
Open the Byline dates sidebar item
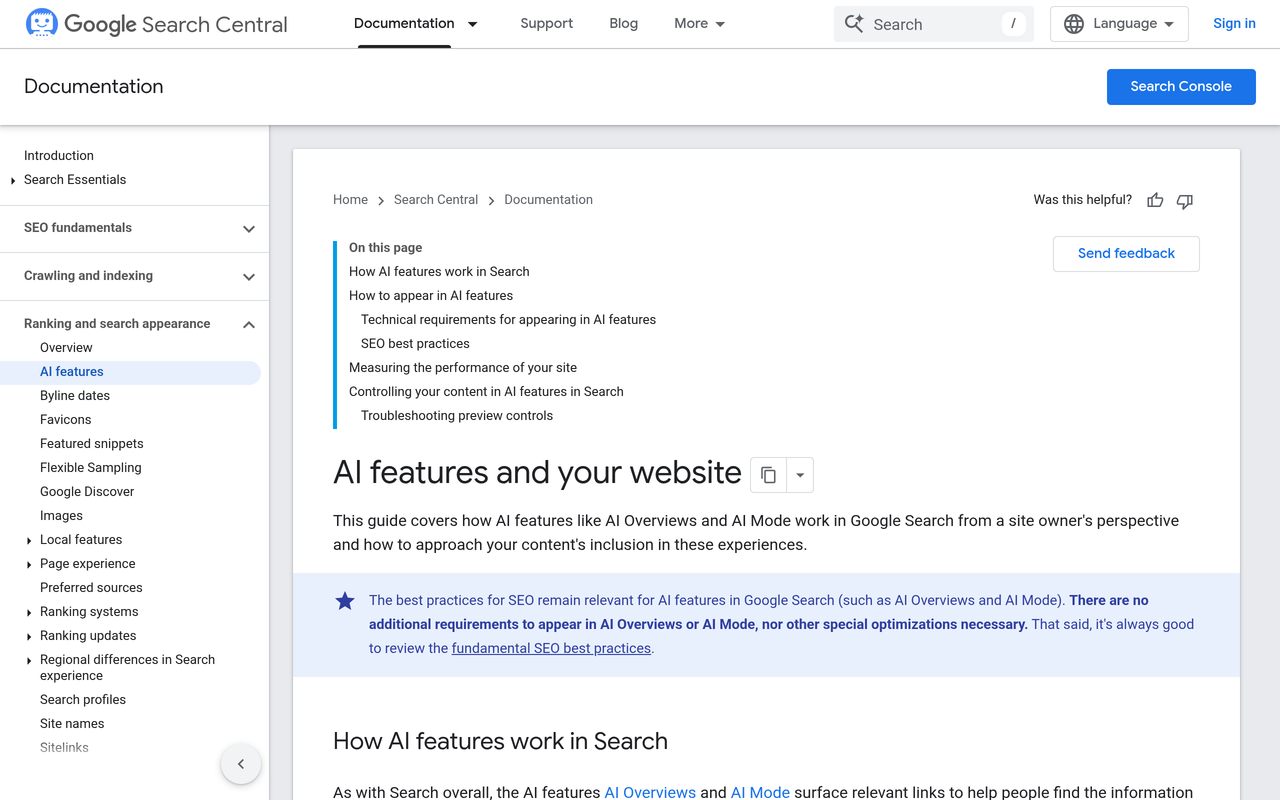click(75, 396)
